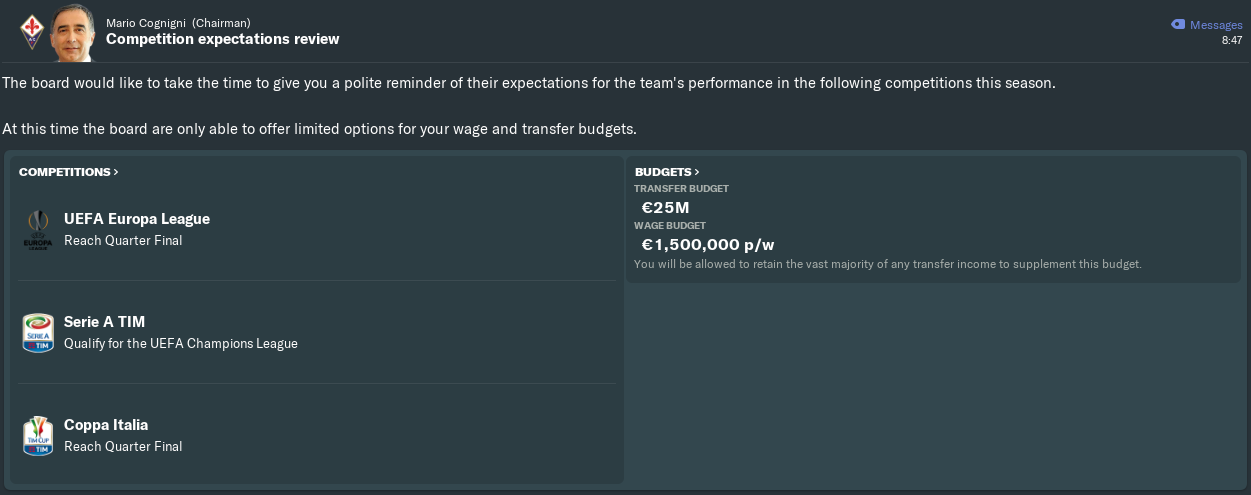Screen dimensions: 1251x495
Task: Click the Fiorentina club badge
Action: pos(31,32)
